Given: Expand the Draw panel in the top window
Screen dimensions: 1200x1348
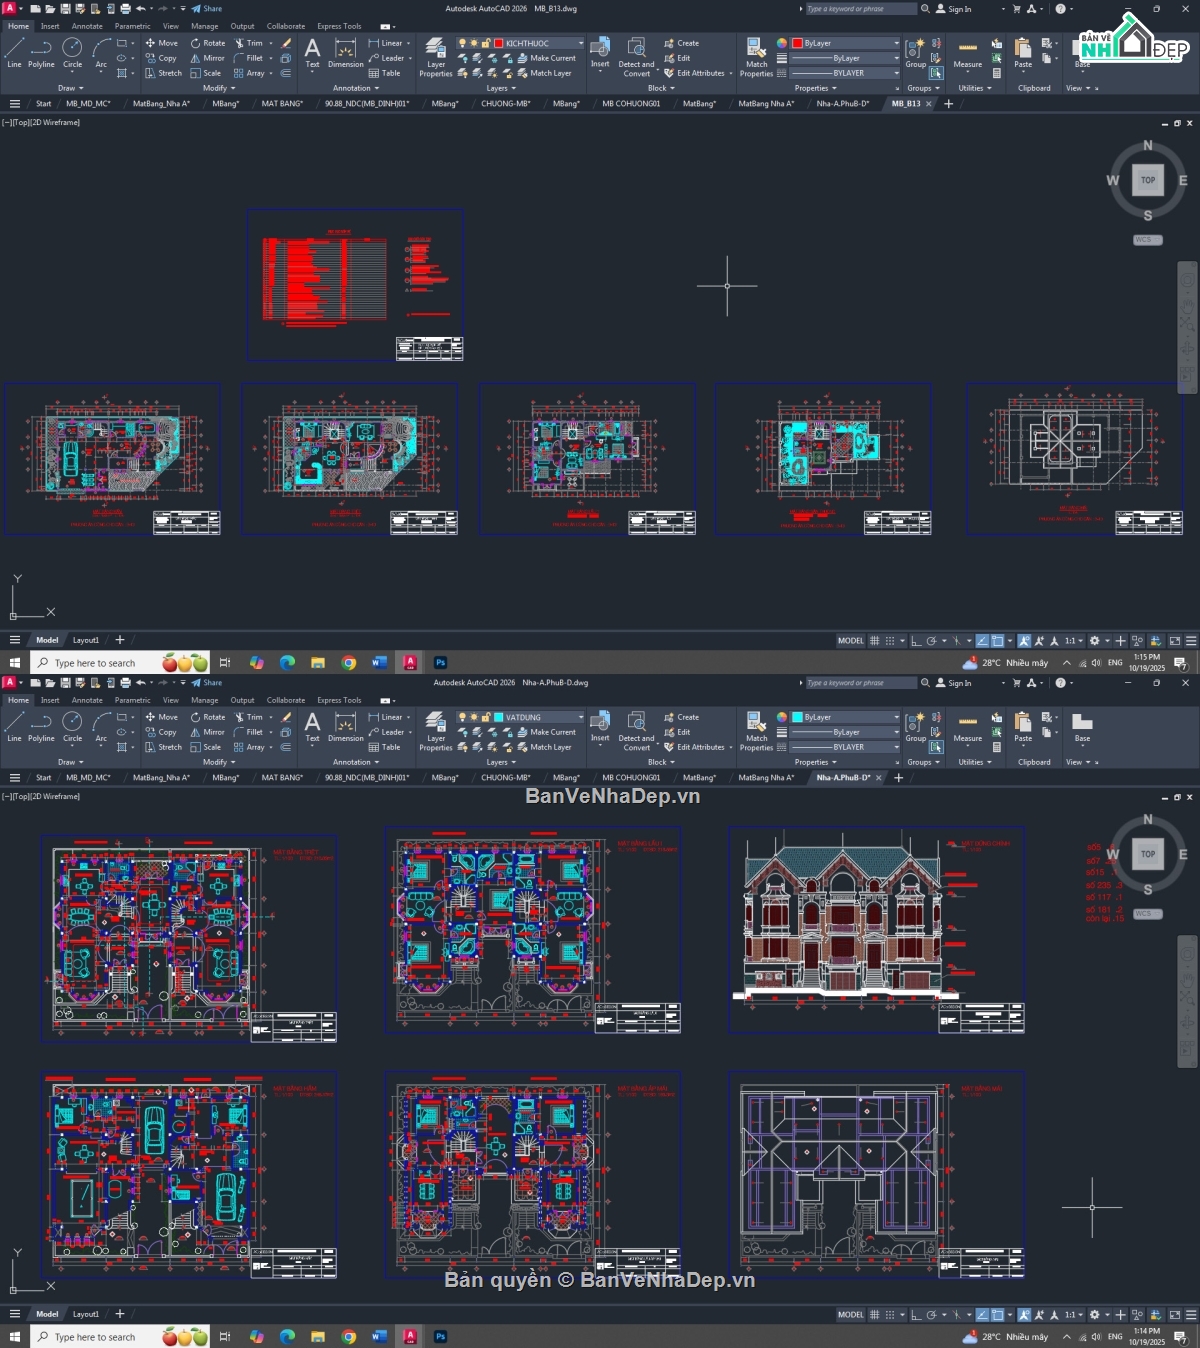Looking at the screenshot, I should [69, 88].
